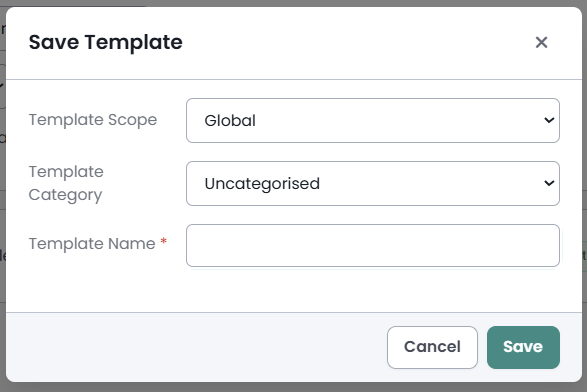Click the Save Template dialog title

coord(106,42)
